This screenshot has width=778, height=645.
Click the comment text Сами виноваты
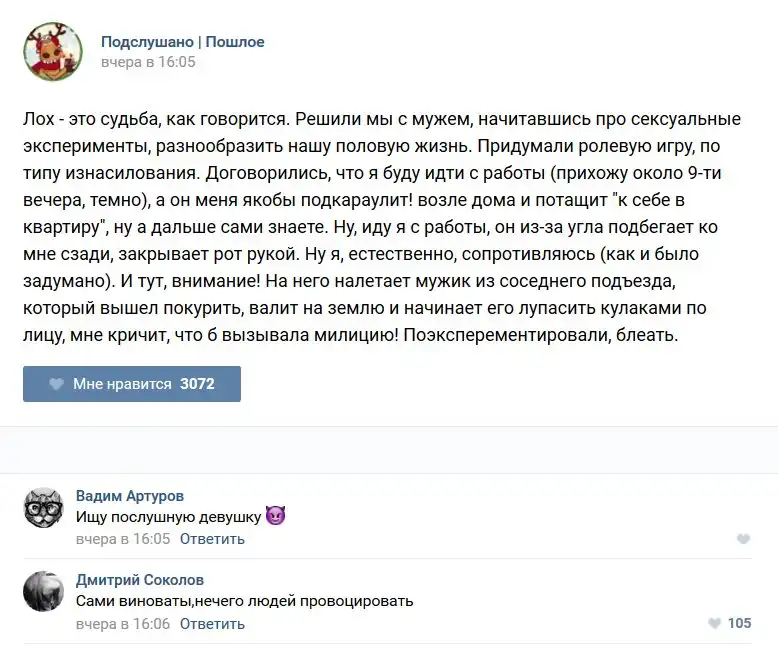pos(245,601)
